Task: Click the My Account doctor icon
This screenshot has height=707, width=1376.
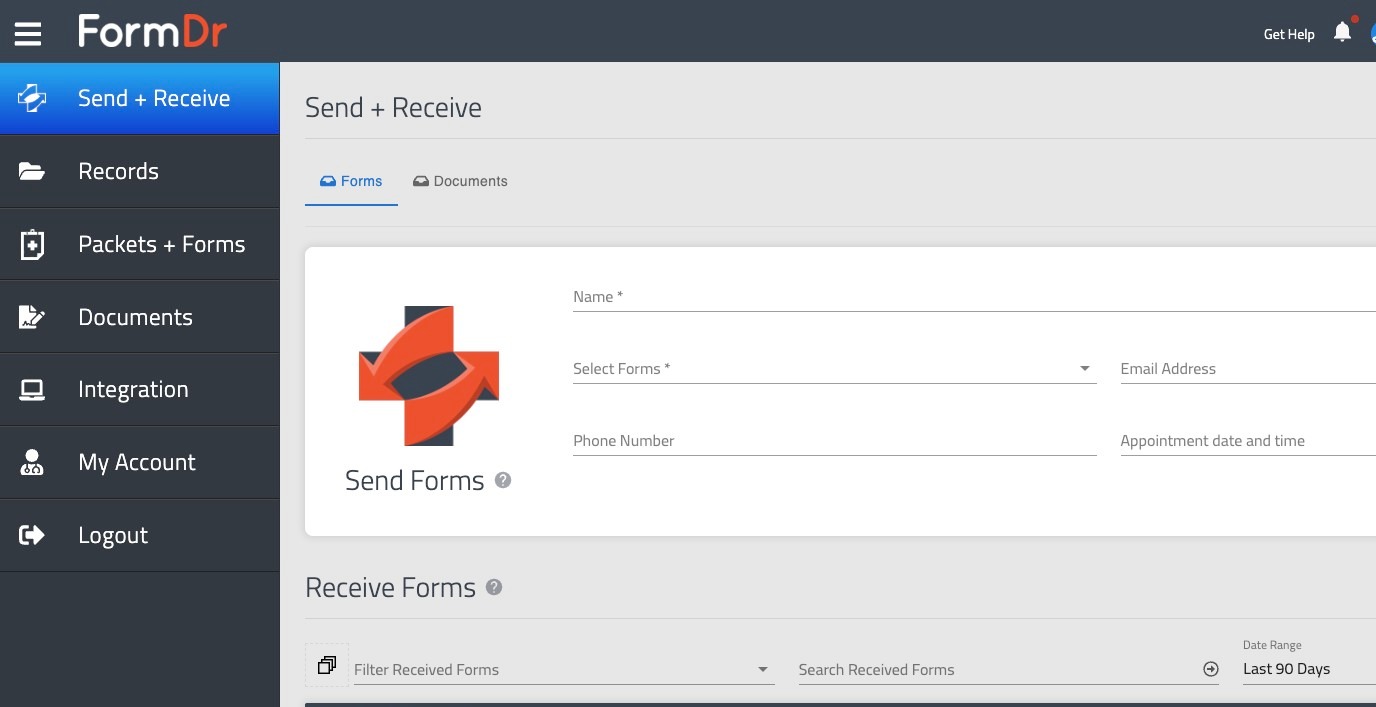Action: click(32, 462)
